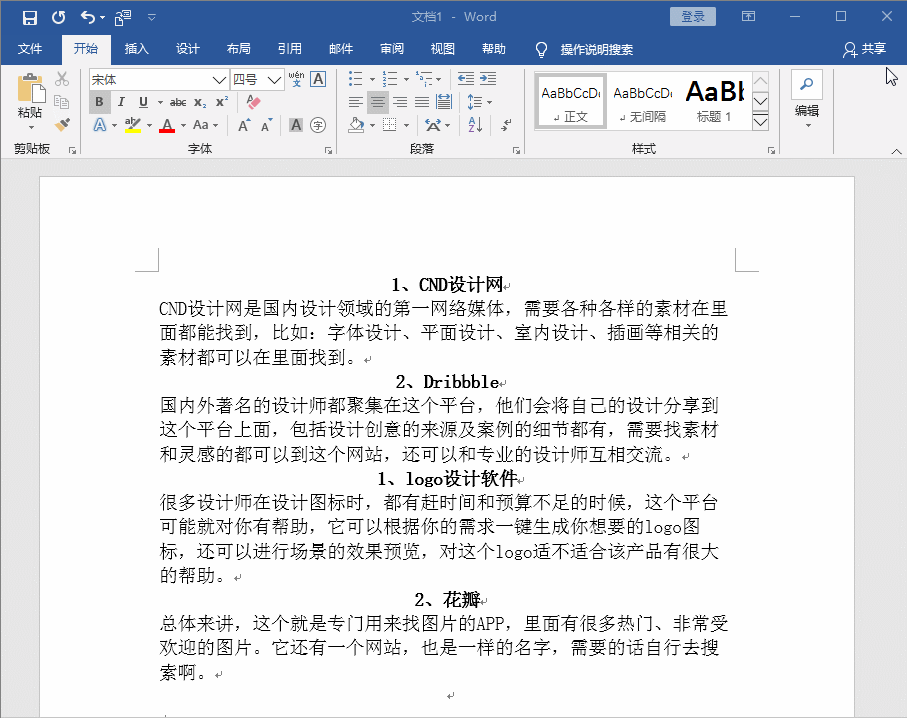Undo the last action

(87, 17)
